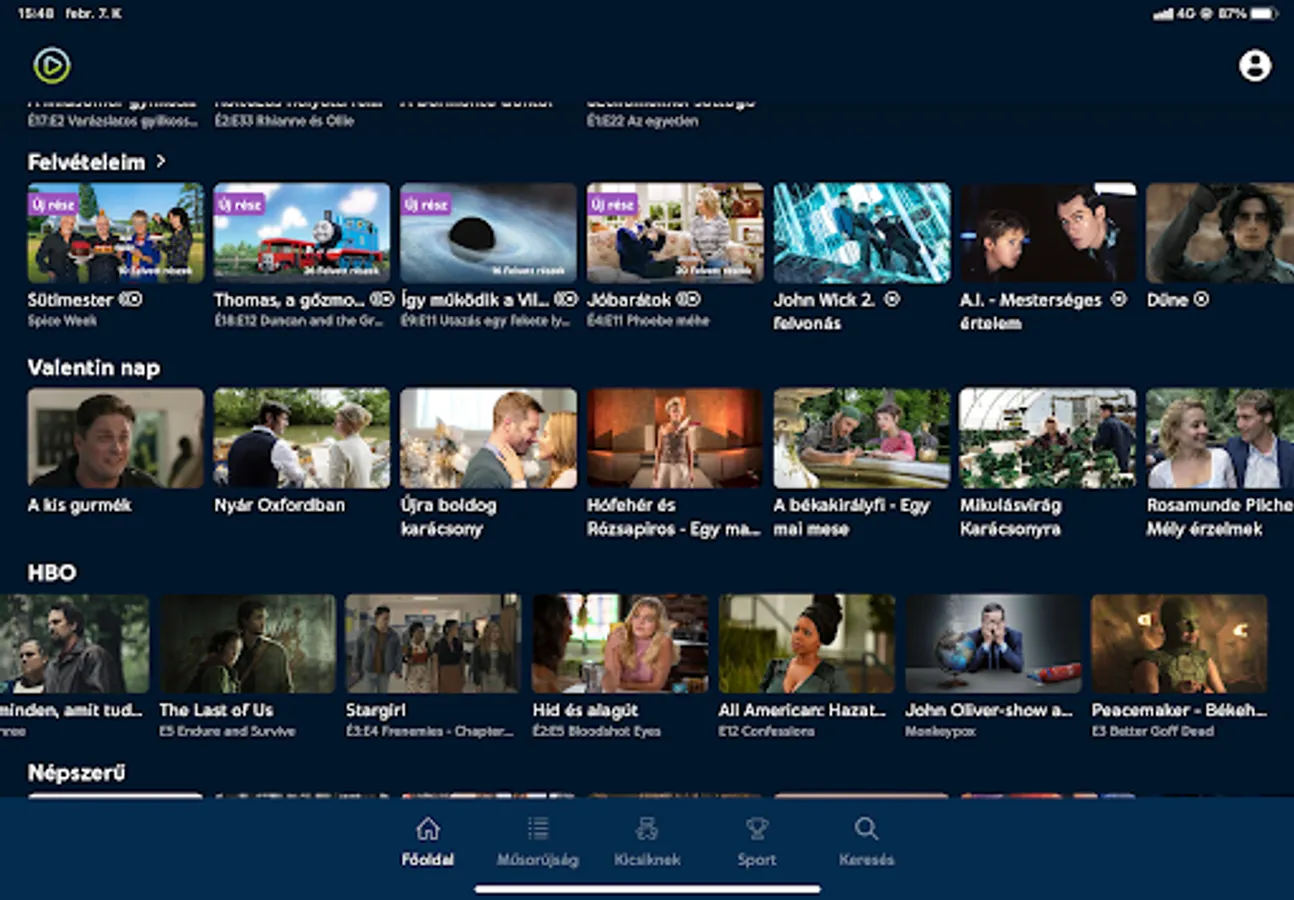The width and height of the screenshot is (1294, 900).
Task: Open A kis gurmék thumbnail
Action: (116, 438)
